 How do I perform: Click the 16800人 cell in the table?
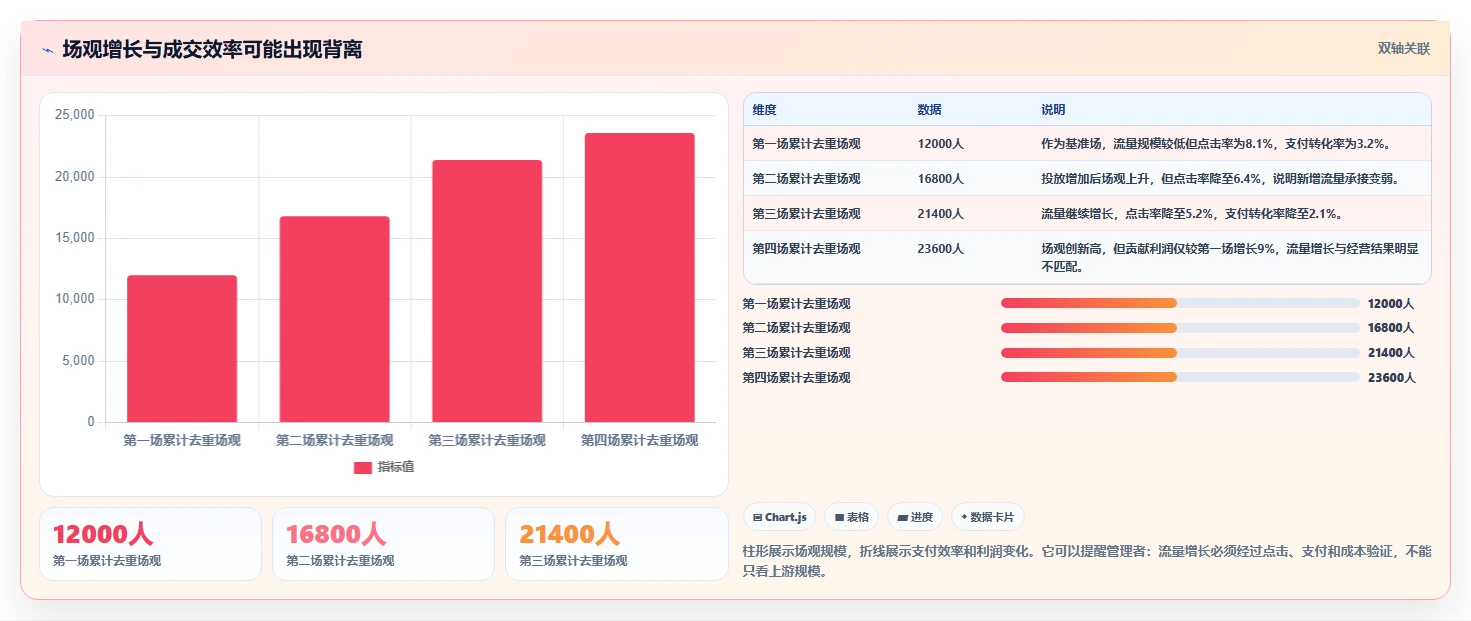coord(940,179)
